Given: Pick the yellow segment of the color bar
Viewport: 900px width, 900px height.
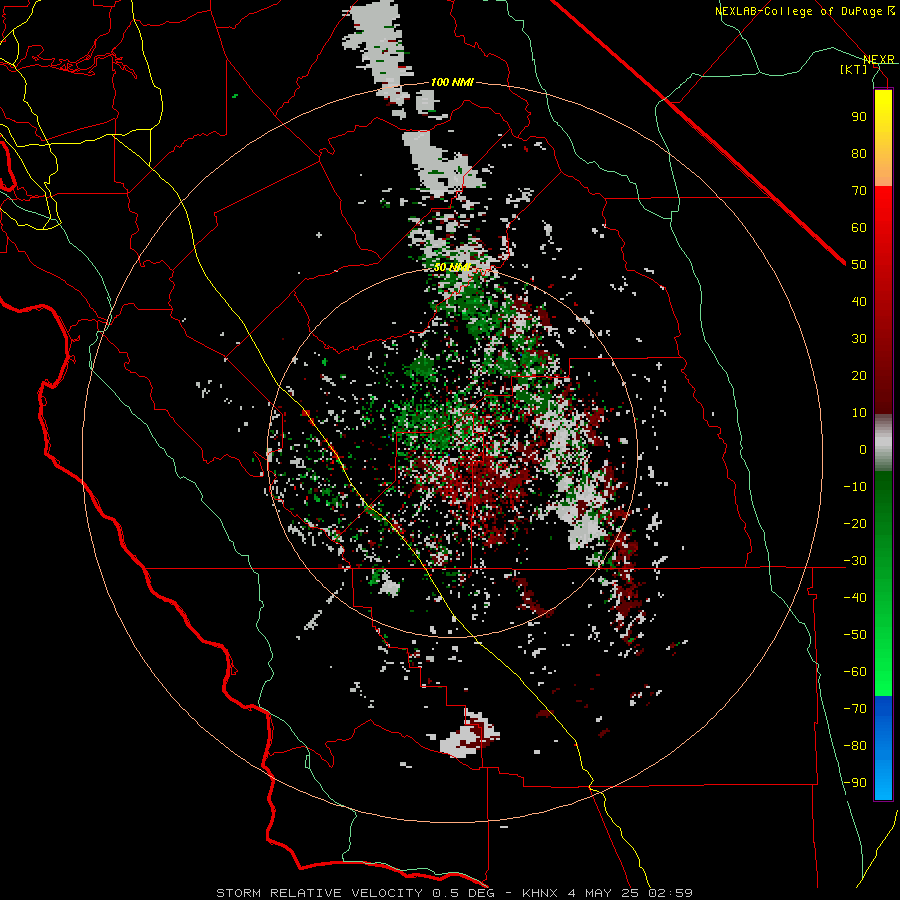Looking at the screenshot, I should [x=883, y=115].
